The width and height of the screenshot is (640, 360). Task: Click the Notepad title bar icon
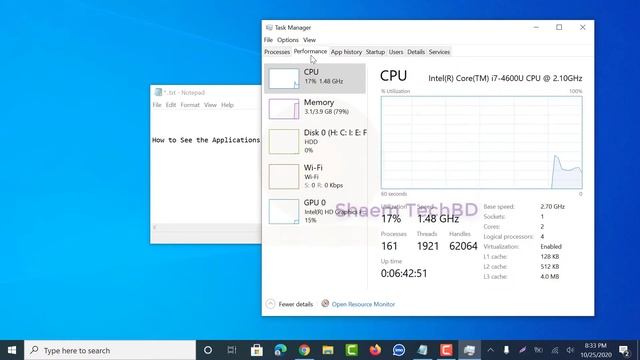pyautogui.click(x=158, y=92)
